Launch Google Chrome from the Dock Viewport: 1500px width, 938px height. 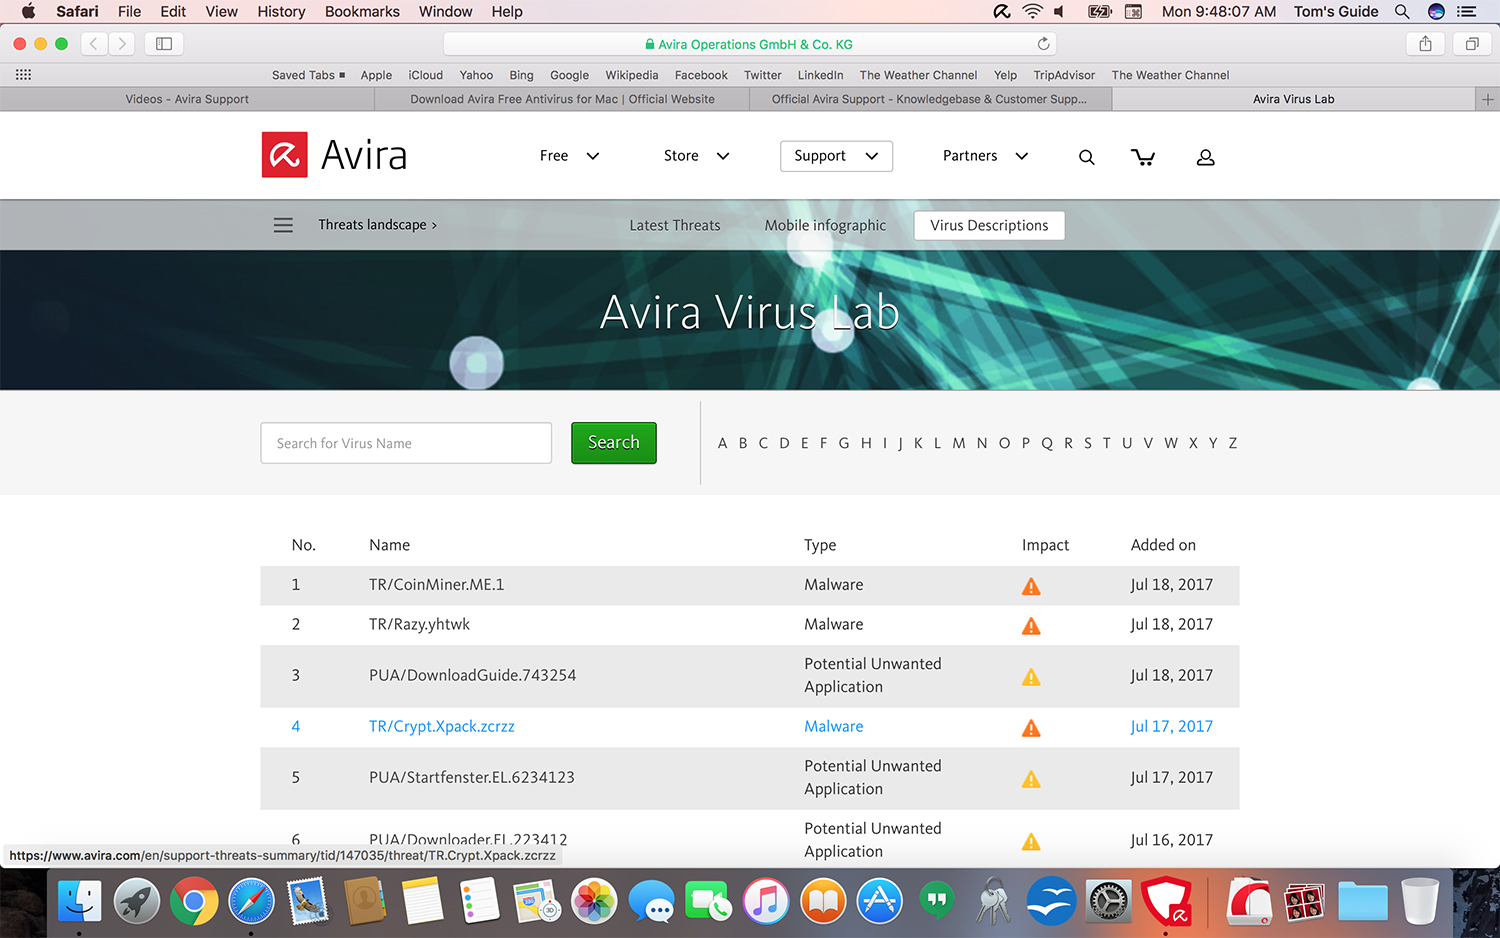[x=194, y=902]
